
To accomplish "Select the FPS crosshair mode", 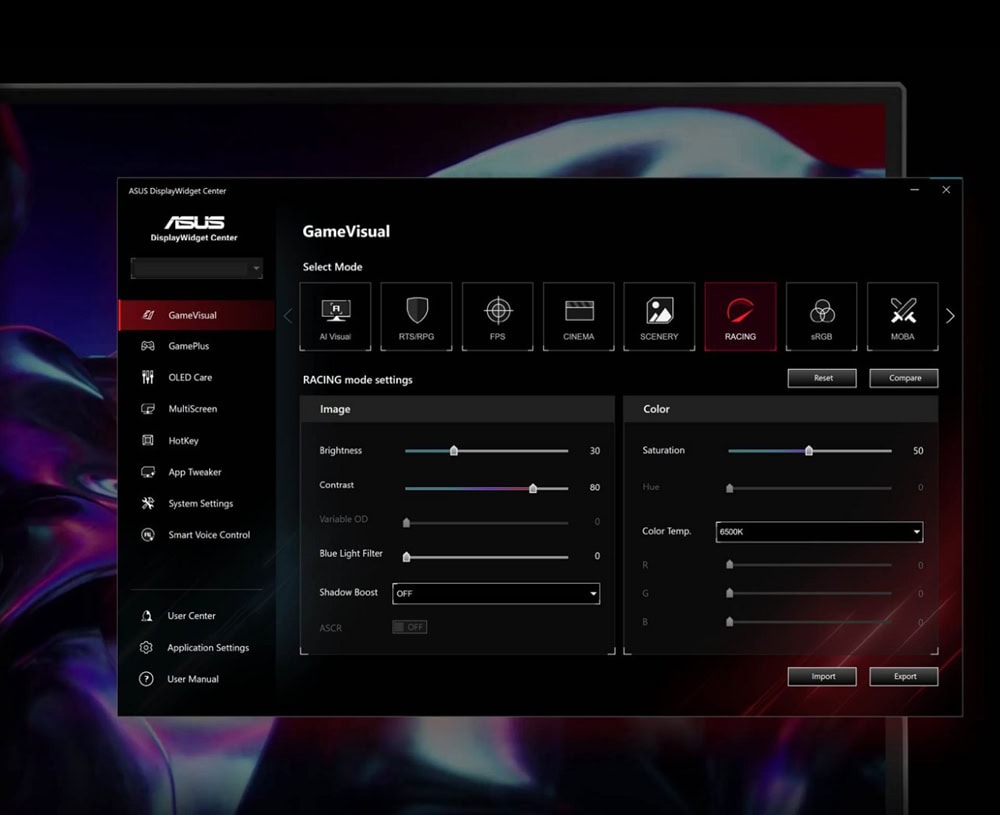I will (x=498, y=316).
